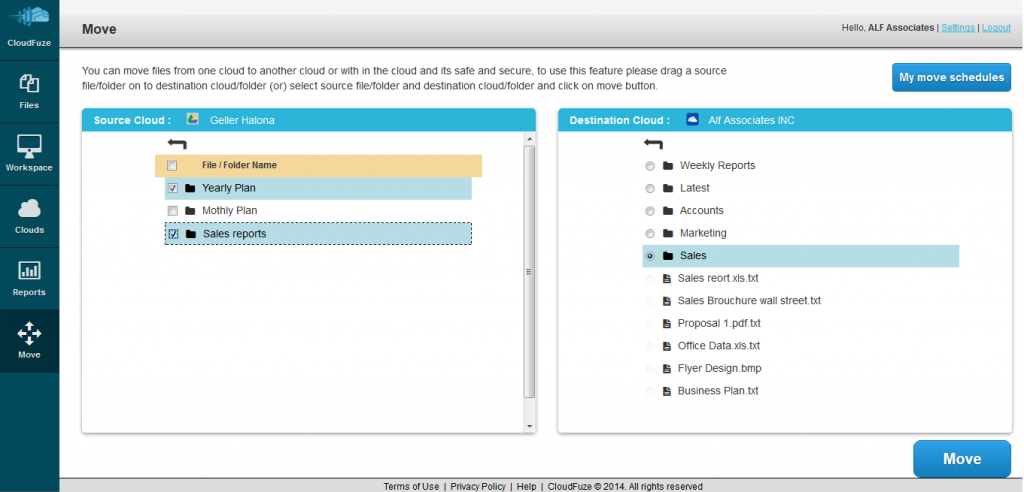Click the Accounts folder name

click(x=701, y=211)
